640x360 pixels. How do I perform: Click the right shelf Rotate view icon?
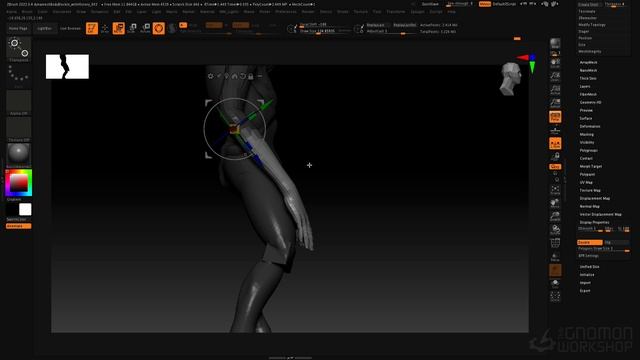[x=555, y=230]
